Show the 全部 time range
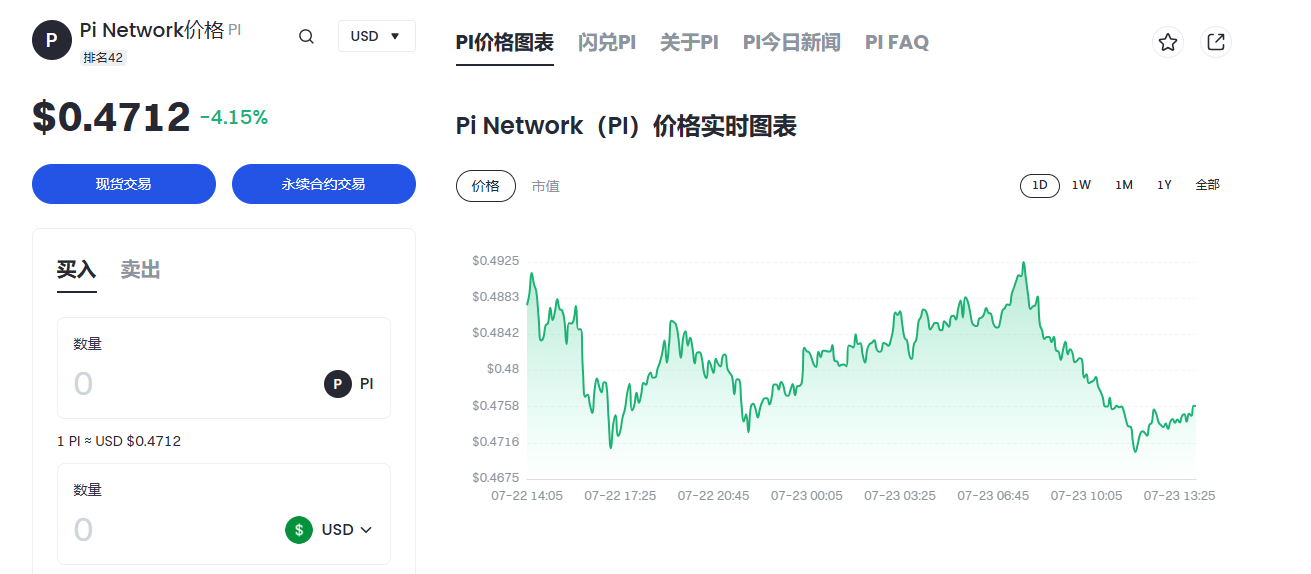The width and height of the screenshot is (1311, 574). 1207,185
